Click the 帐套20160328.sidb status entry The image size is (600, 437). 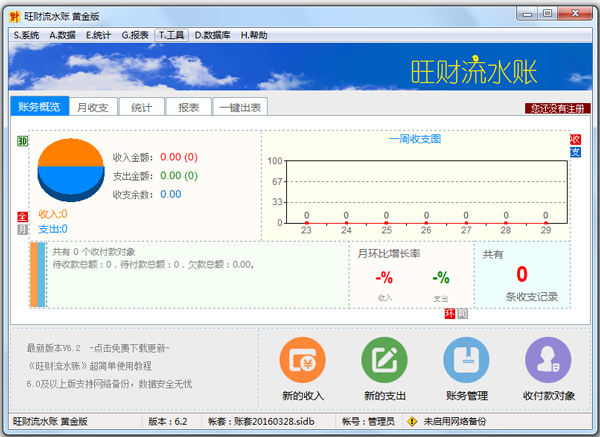261,421
